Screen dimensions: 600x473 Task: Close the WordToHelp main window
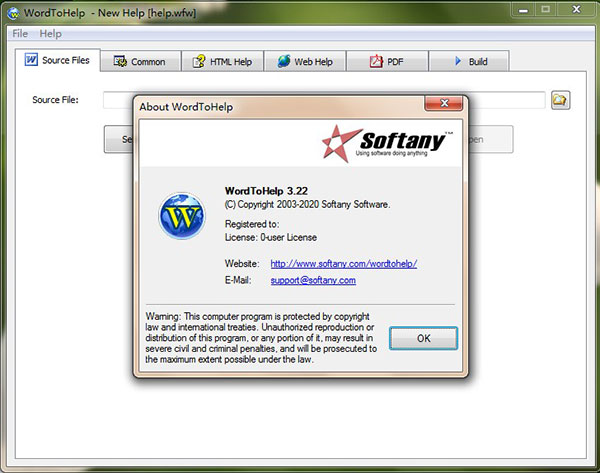pos(576,10)
